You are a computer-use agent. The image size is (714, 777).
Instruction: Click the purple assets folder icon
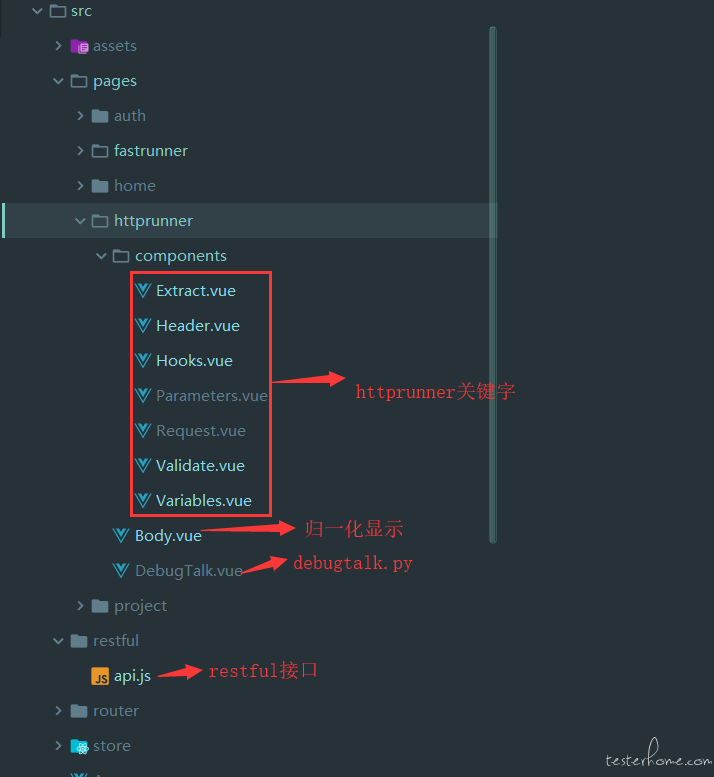(x=79, y=46)
